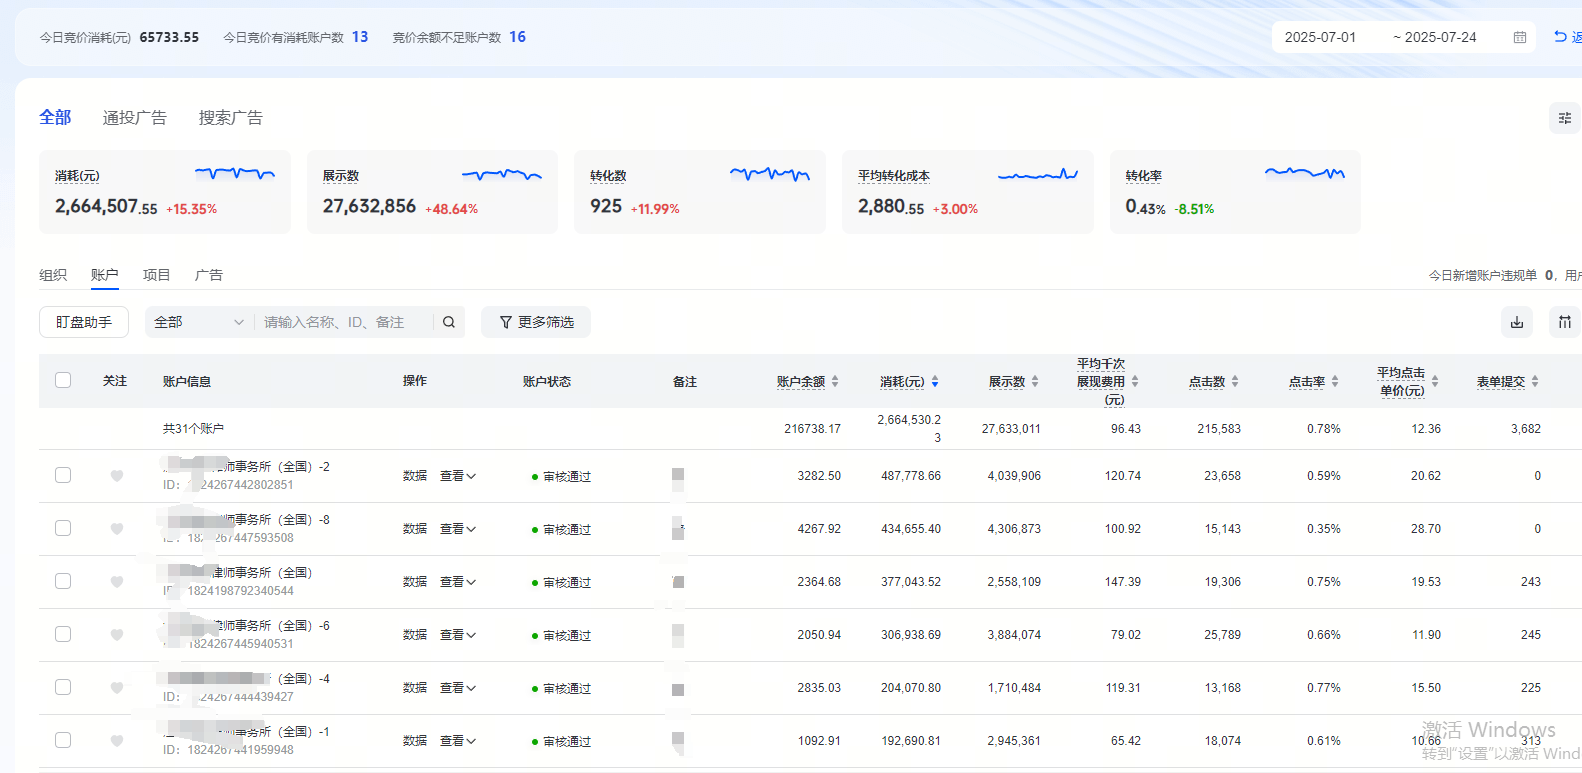The width and height of the screenshot is (1582, 773).
Task: Favorite the account with balance 2050.94
Action: click(117, 635)
